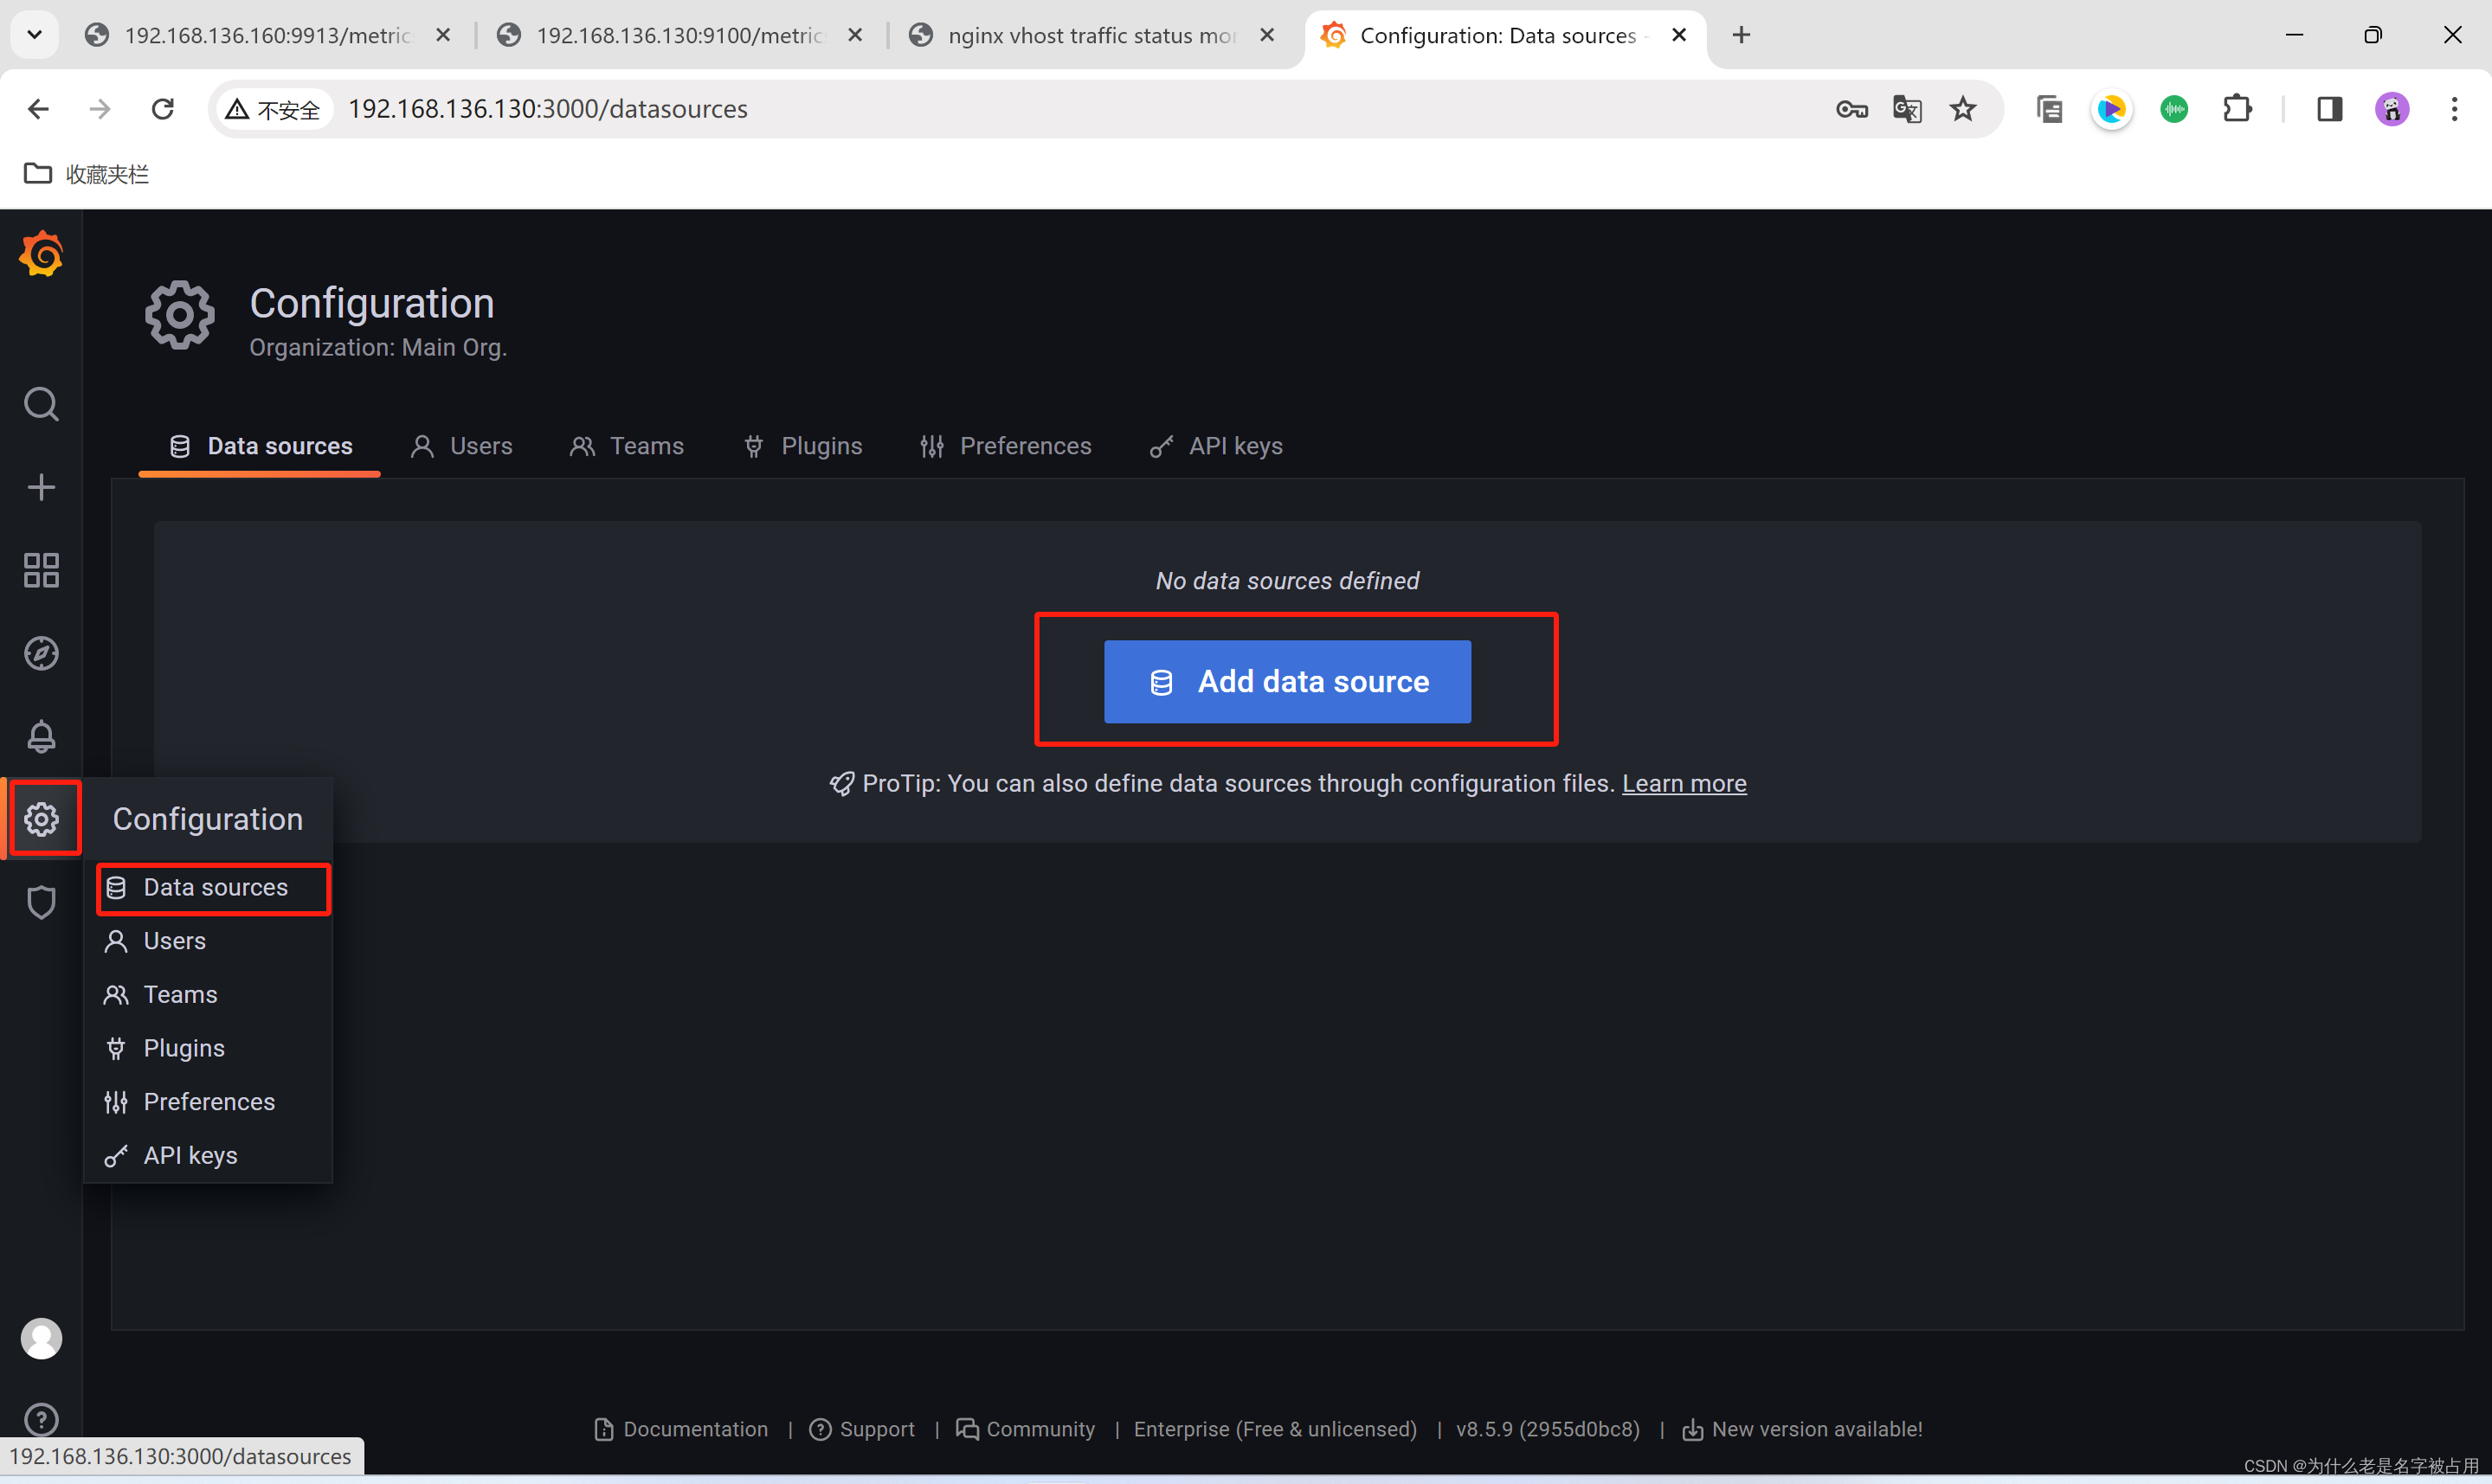Click the browser address bar URL

(x=548, y=109)
